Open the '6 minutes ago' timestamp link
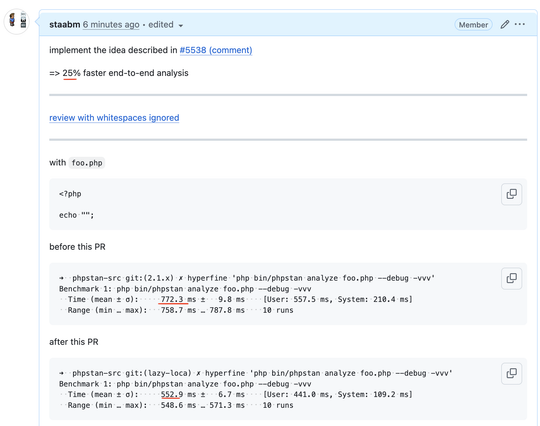 coord(111,25)
